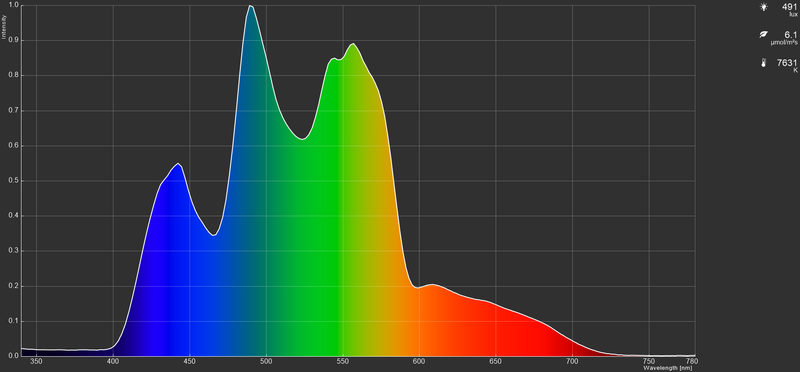Viewport: 800px width, 372px height.
Task: Click the 550 wavelength tick label
Action: 342,361
